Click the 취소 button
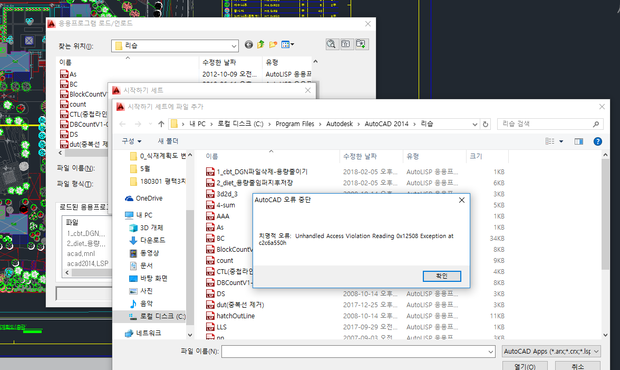Viewport: 620px width, 370px height. click(578, 366)
